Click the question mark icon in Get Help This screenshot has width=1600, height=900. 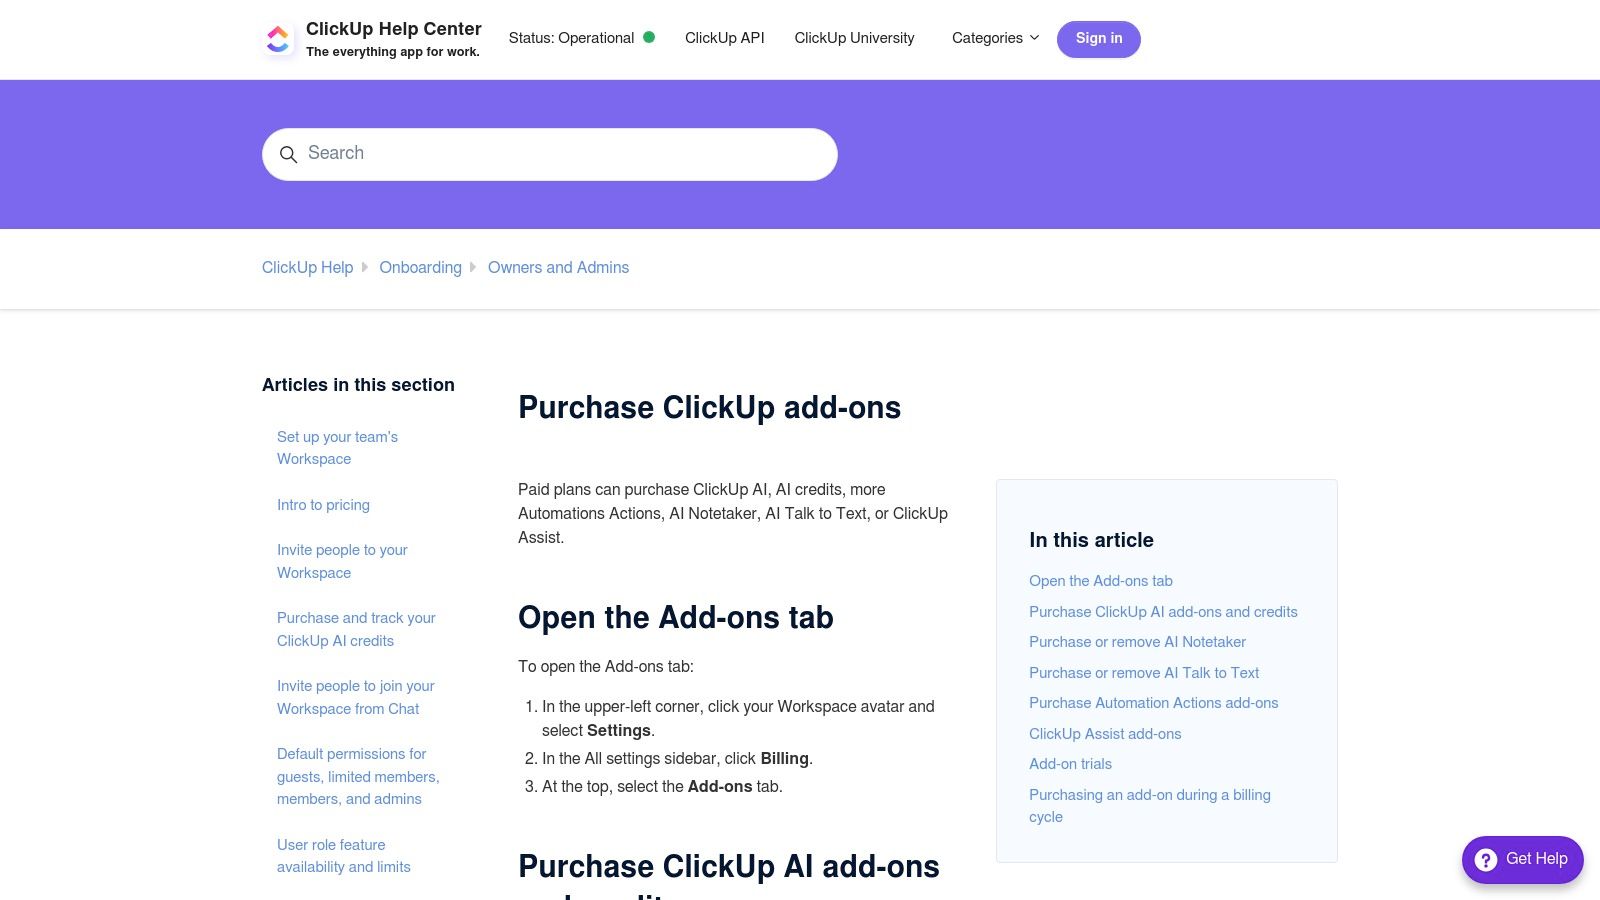point(1486,860)
